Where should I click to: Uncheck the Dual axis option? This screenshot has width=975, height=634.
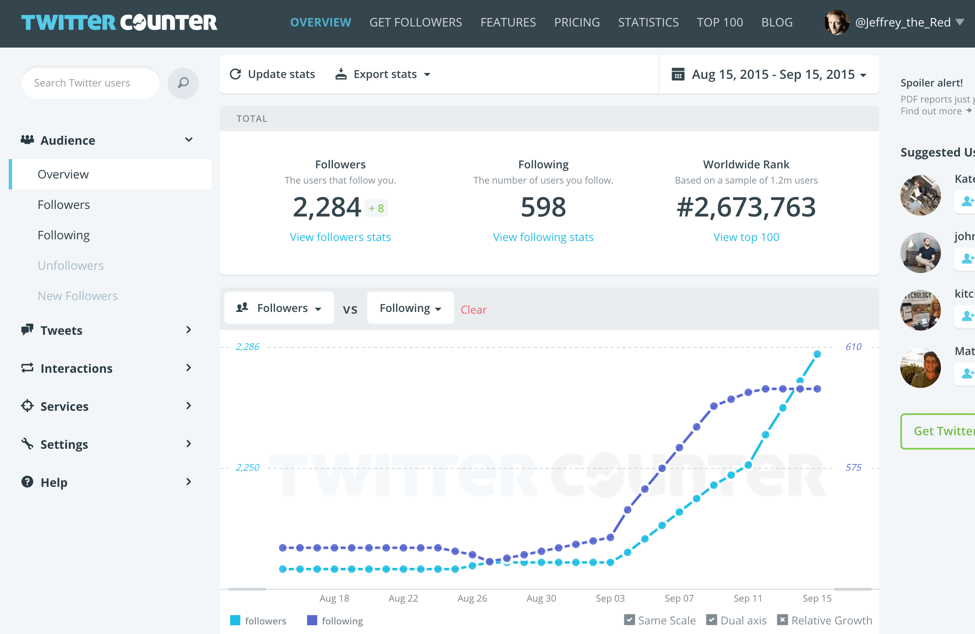tap(713, 620)
